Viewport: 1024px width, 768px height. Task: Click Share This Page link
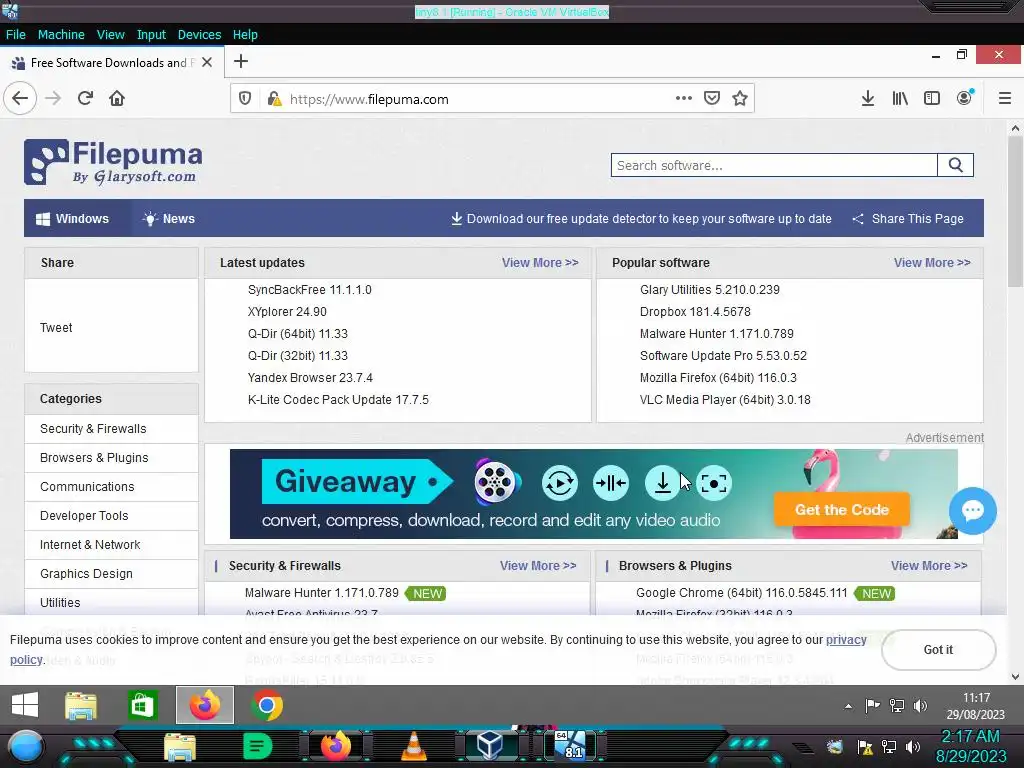click(x=908, y=219)
